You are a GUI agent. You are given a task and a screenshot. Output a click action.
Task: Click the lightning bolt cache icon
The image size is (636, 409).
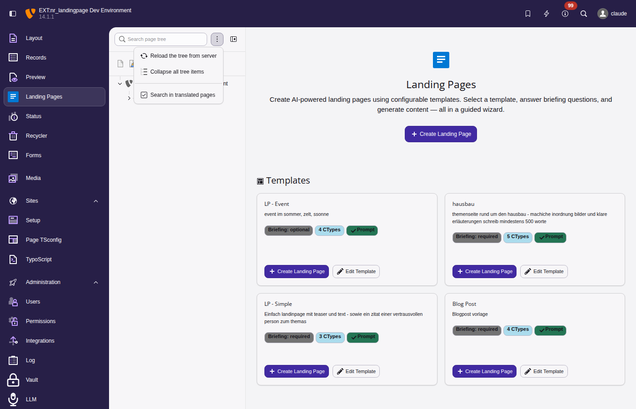[x=546, y=13]
